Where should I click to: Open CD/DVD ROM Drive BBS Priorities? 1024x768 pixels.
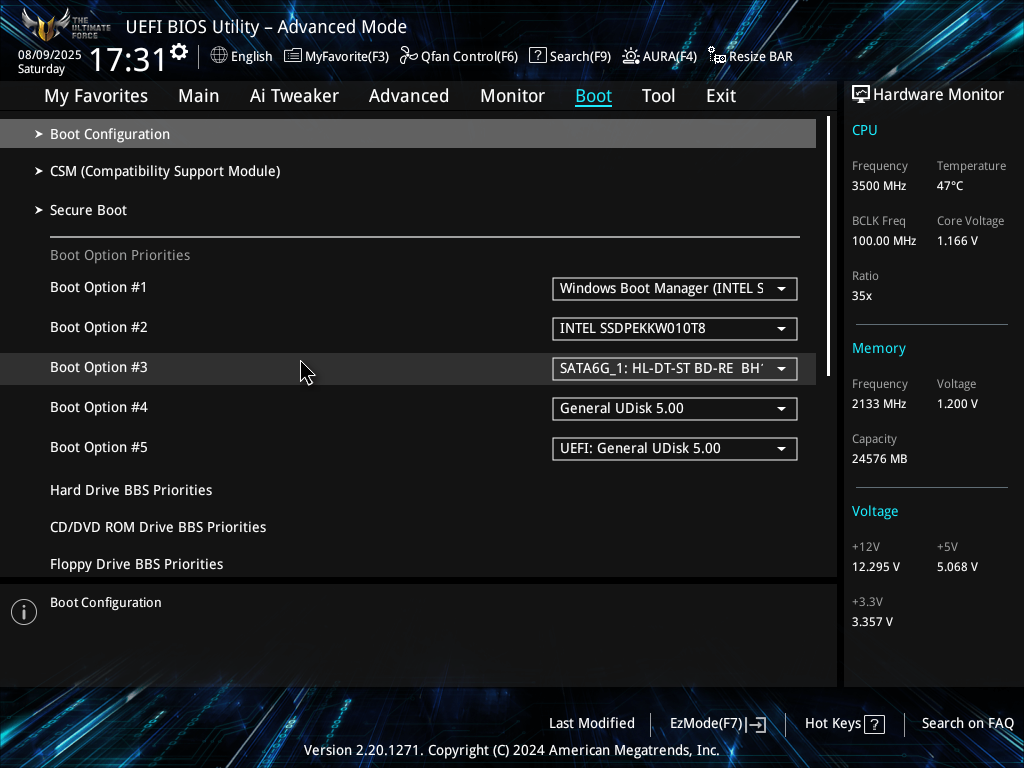pyautogui.click(x=158, y=527)
